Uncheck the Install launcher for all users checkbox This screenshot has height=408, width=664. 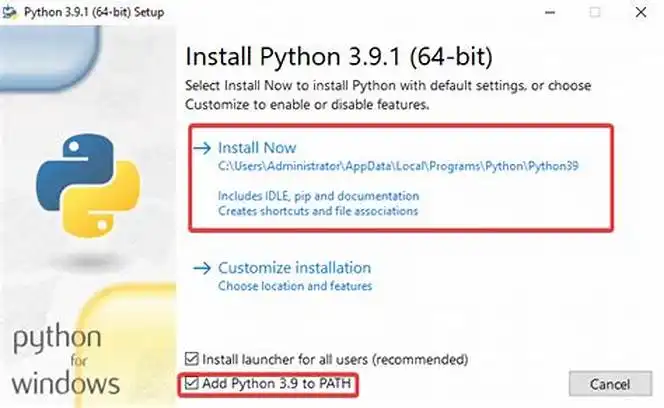[x=192, y=359]
